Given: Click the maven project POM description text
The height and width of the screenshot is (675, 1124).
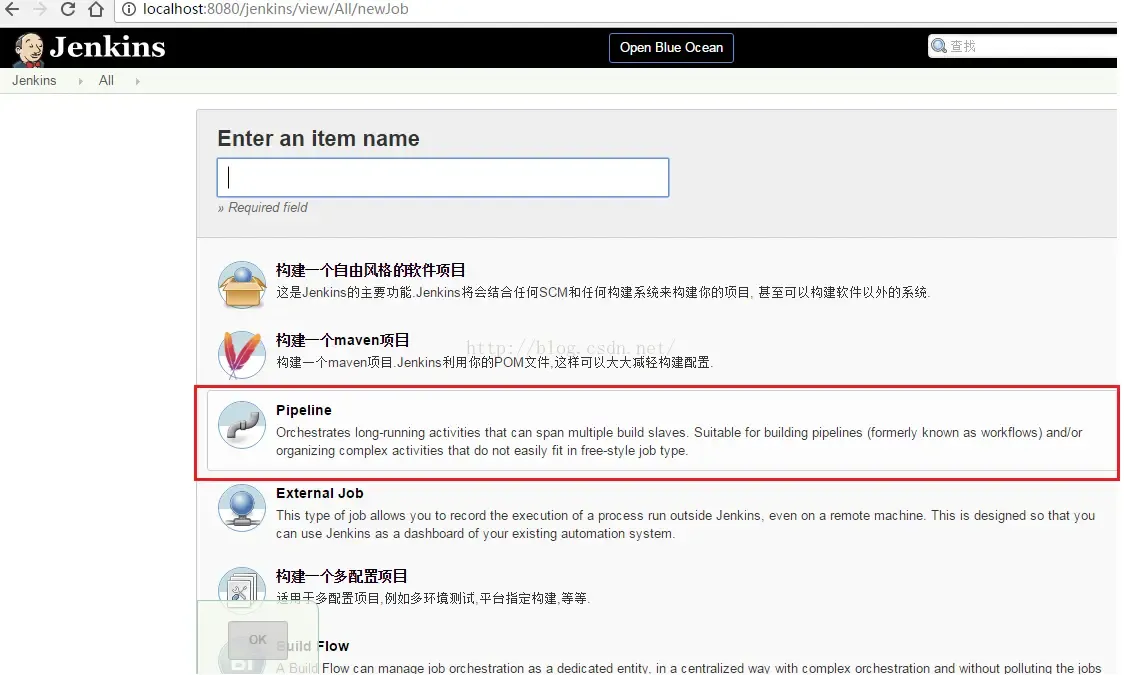Looking at the screenshot, I should (x=495, y=363).
